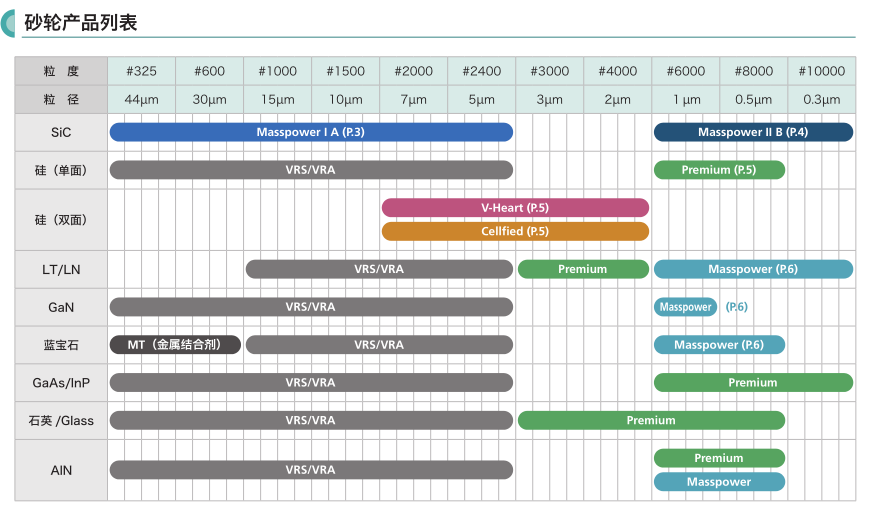Click the orange Cellfied (P.5) bar

(x=515, y=232)
